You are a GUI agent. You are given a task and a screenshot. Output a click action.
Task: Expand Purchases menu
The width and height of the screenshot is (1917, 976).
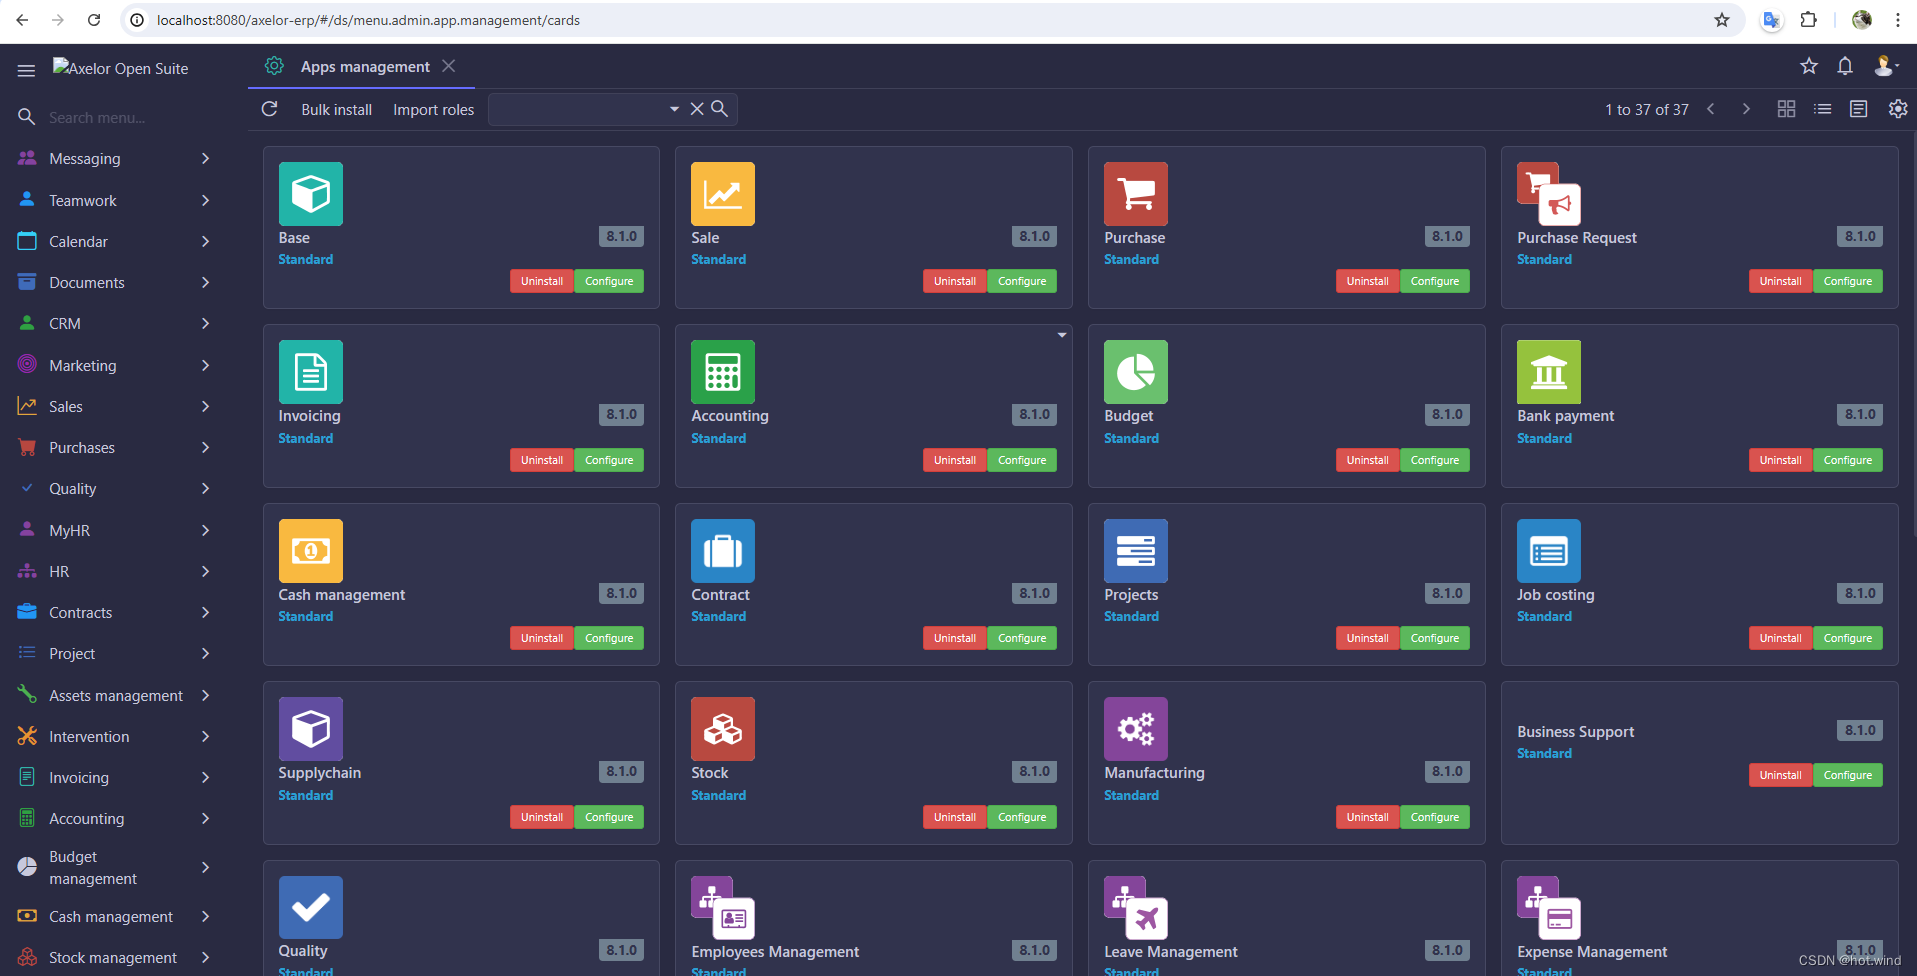click(x=206, y=447)
